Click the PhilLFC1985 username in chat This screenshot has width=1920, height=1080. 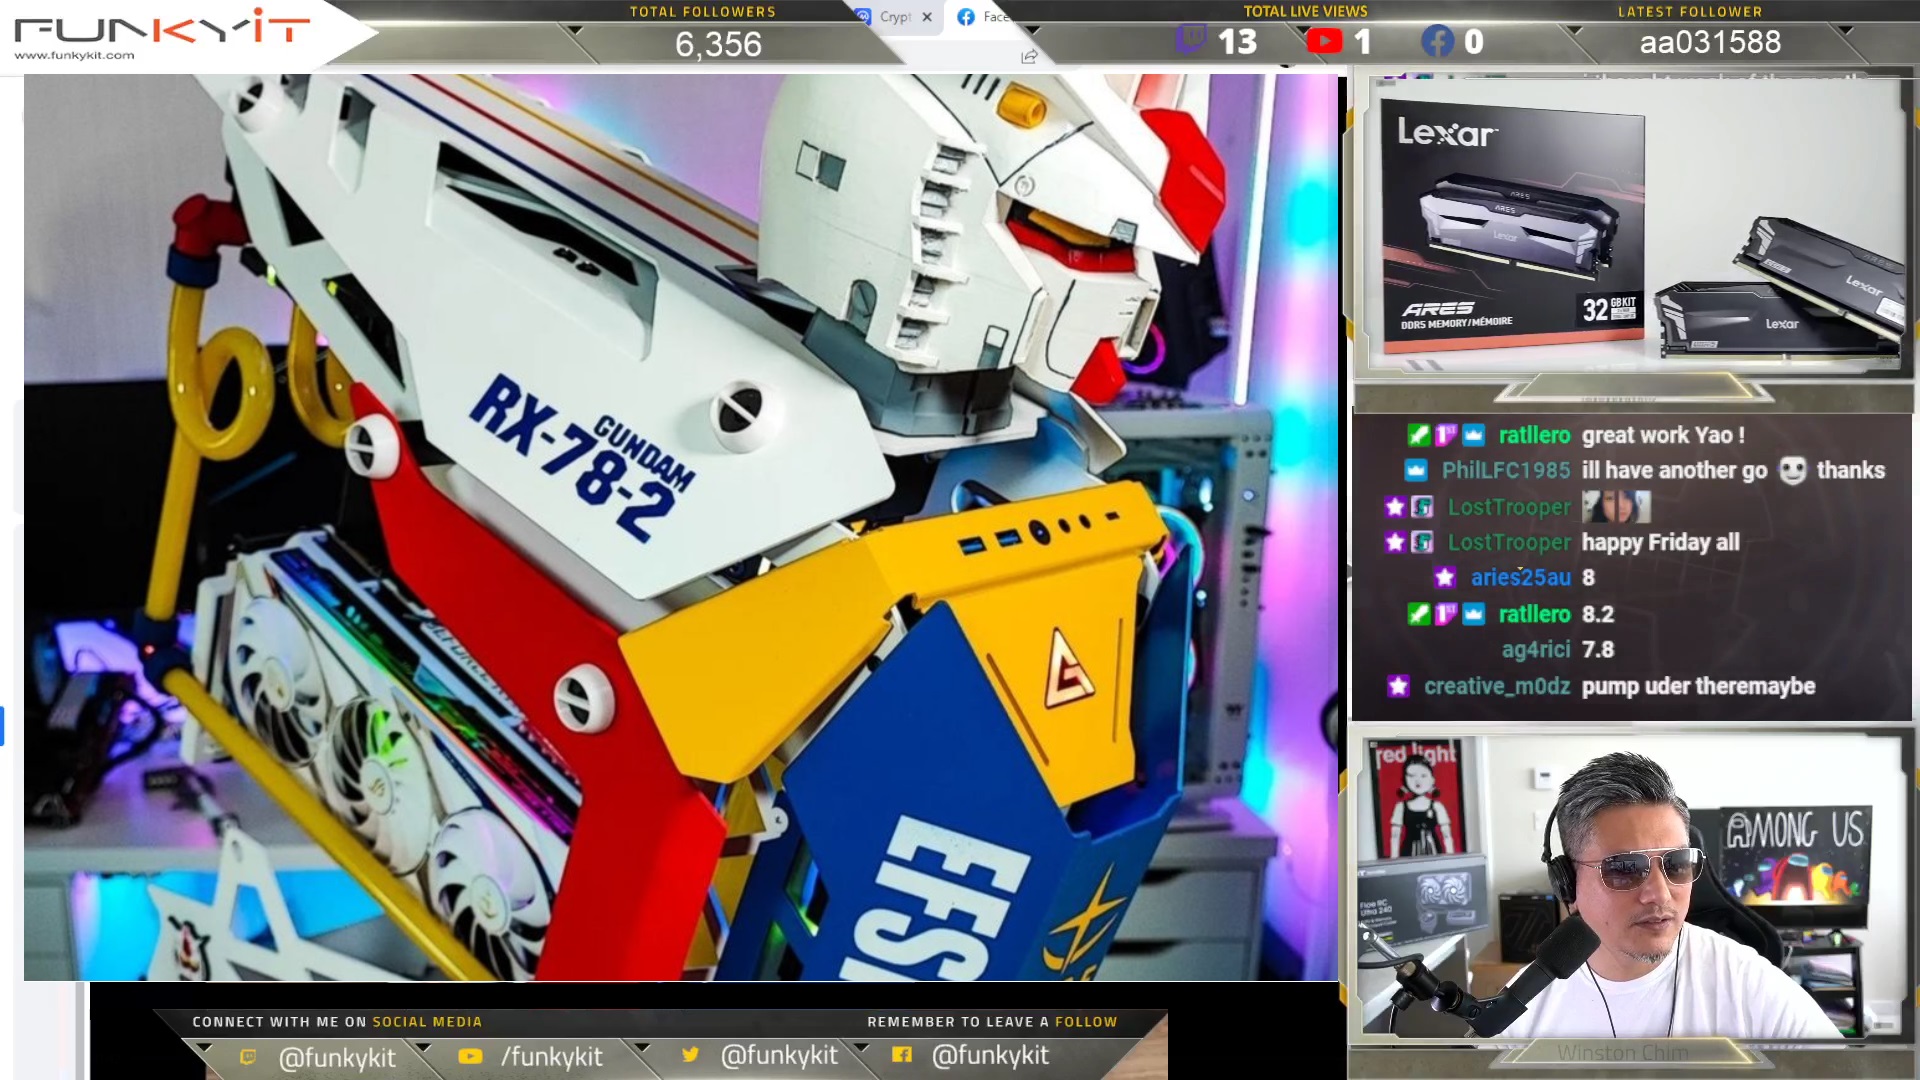click(x=1505, y=471)
